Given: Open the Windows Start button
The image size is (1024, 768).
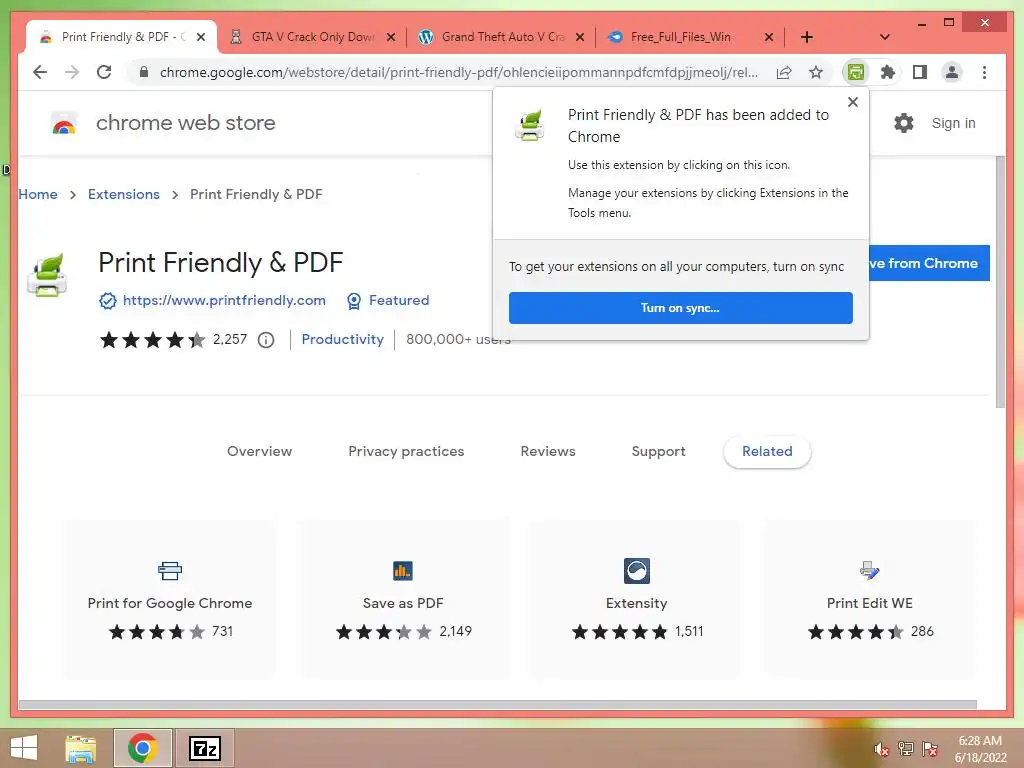Looking at the screenshot, I should (24, 748).
